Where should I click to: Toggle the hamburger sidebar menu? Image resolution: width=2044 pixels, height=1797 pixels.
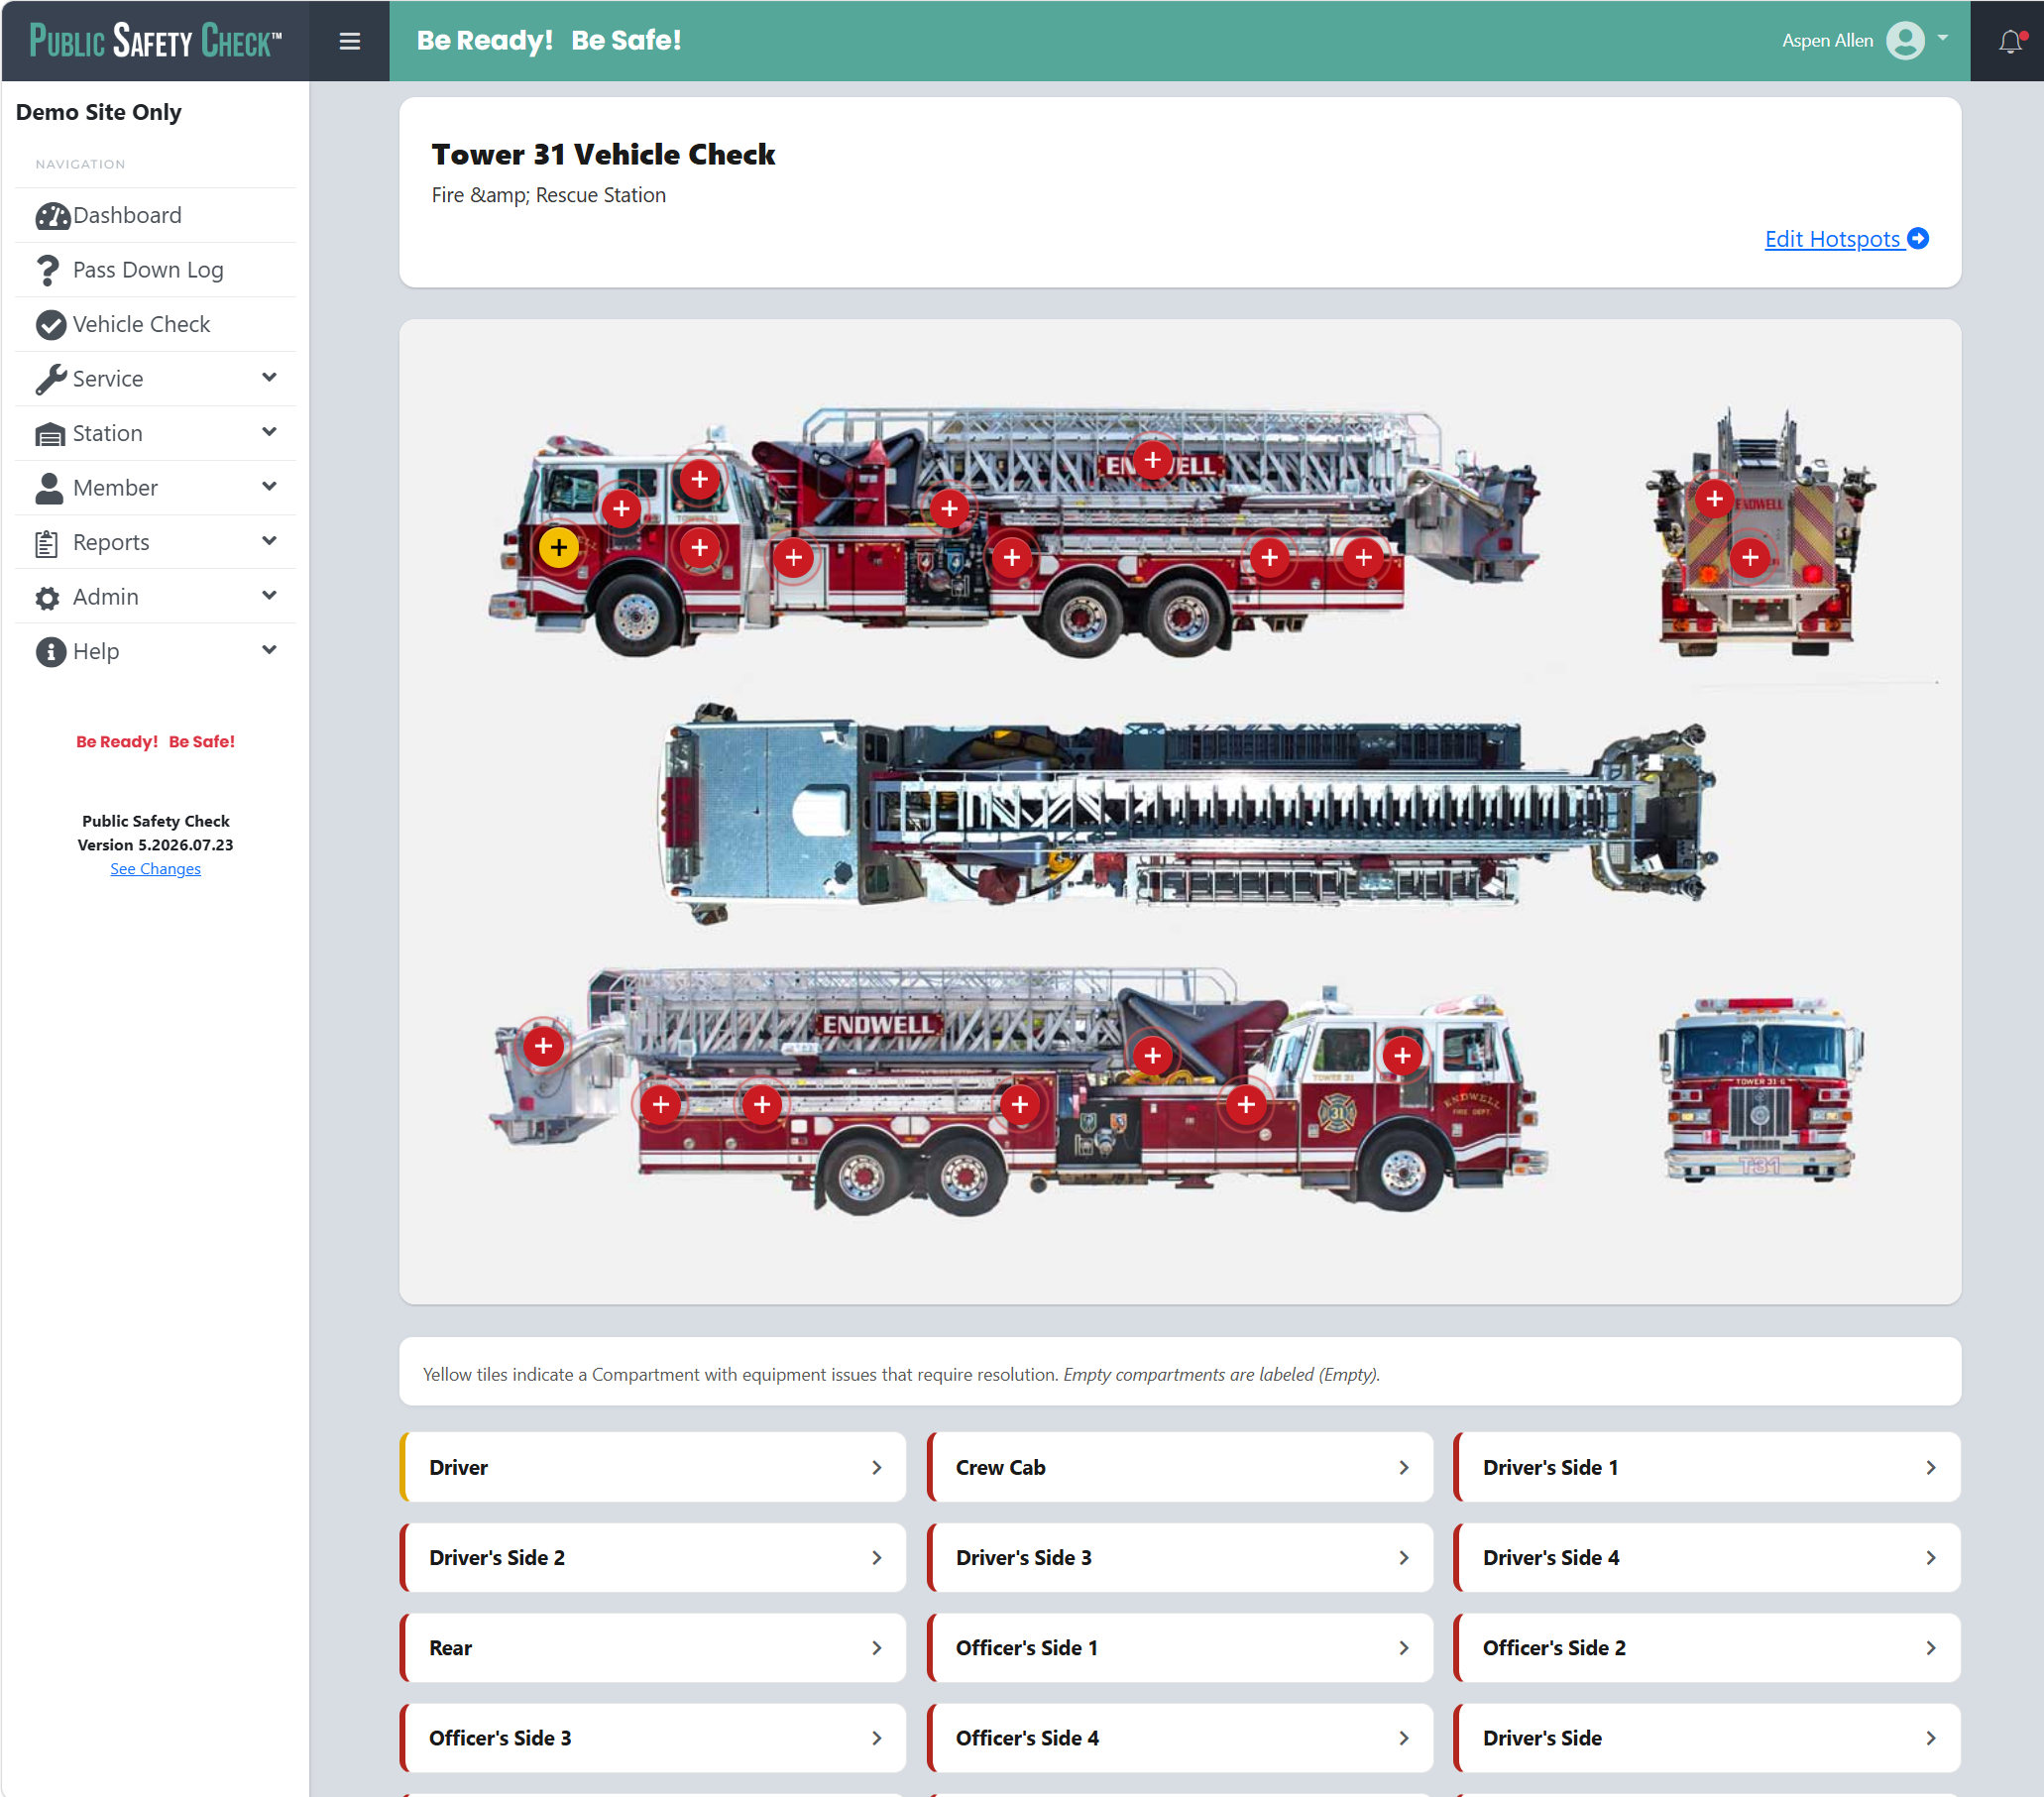click(349, 41)
